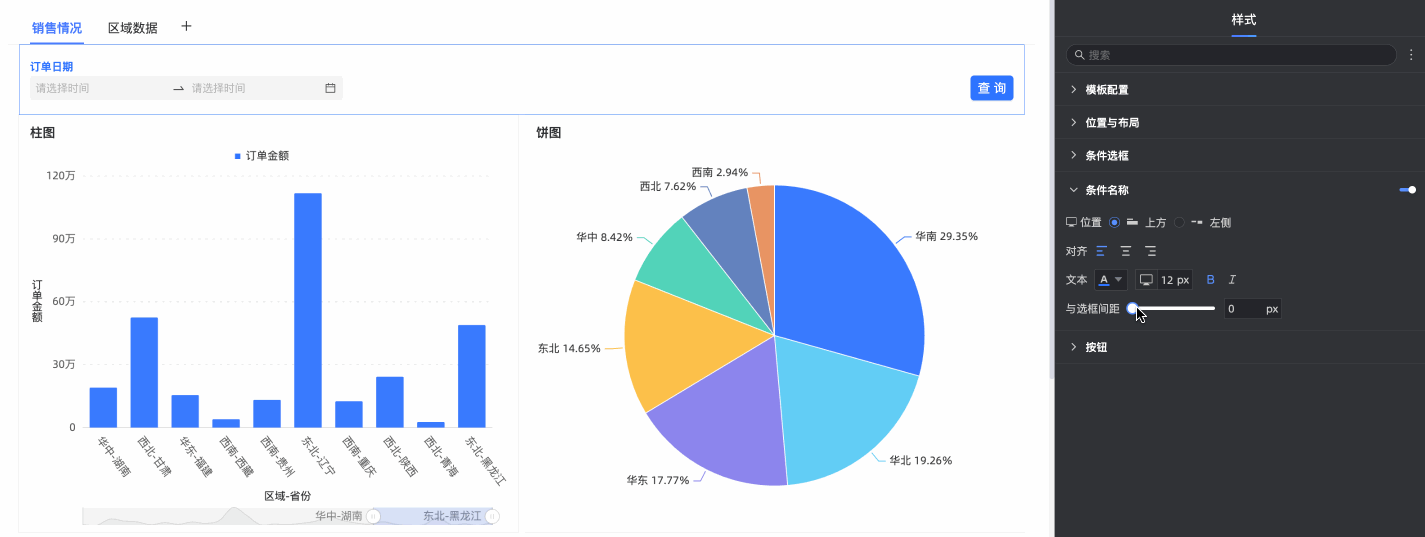Open the text color dropdown

(x=1111, y=280)
